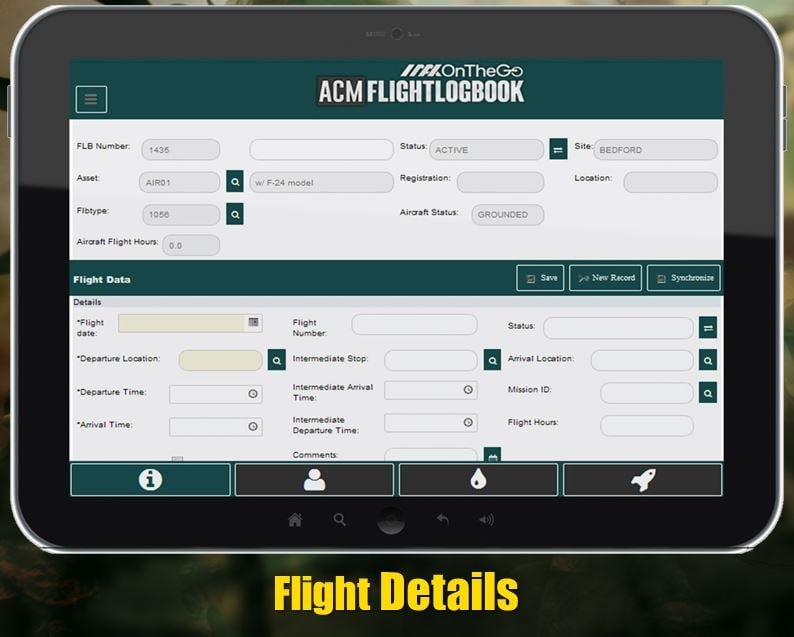The width and height of the screenshot is (794, 637).
Task: Click the search icon next to Flbtype
Action: pyautogui.click(x=234, y=214)
